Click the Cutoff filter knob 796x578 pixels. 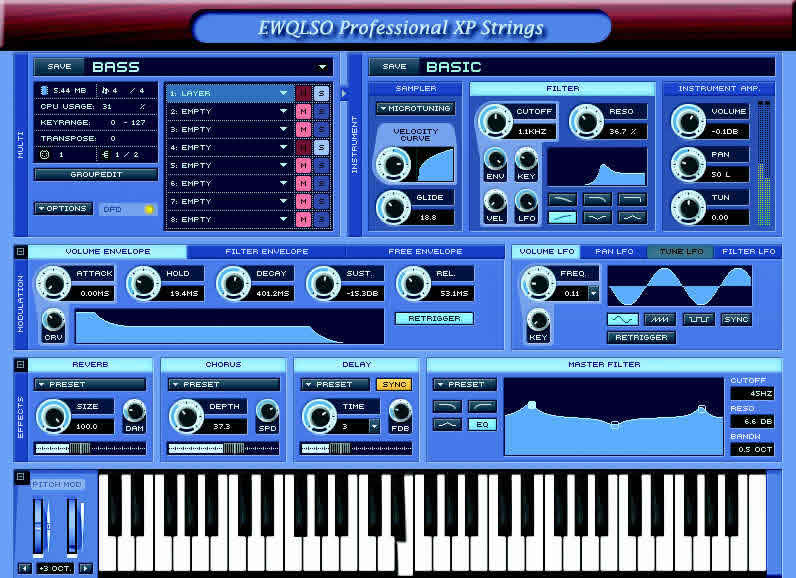(494, 121)
